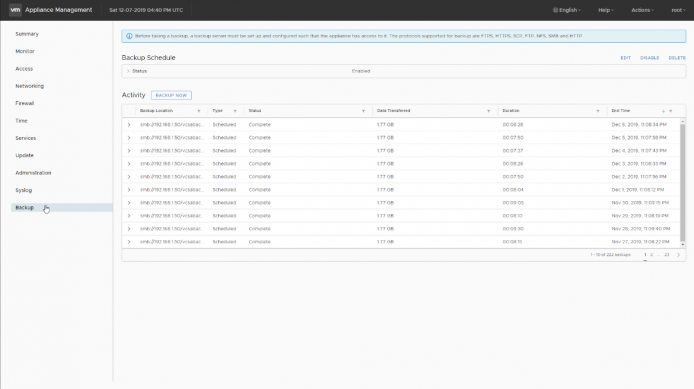Viewport: 694px width, 389px height.
Task: Click the Appliance Management title
Action: [58, 10]
